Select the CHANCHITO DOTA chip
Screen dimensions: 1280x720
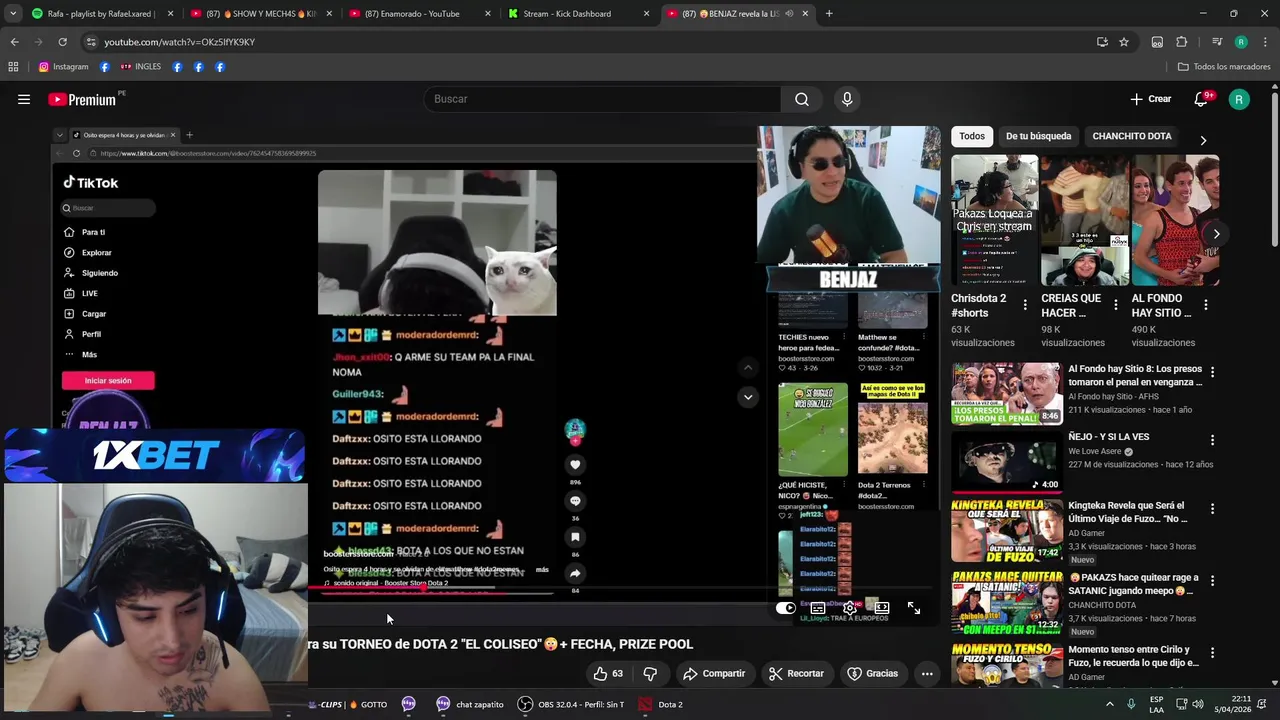[x=1132, y=136]
